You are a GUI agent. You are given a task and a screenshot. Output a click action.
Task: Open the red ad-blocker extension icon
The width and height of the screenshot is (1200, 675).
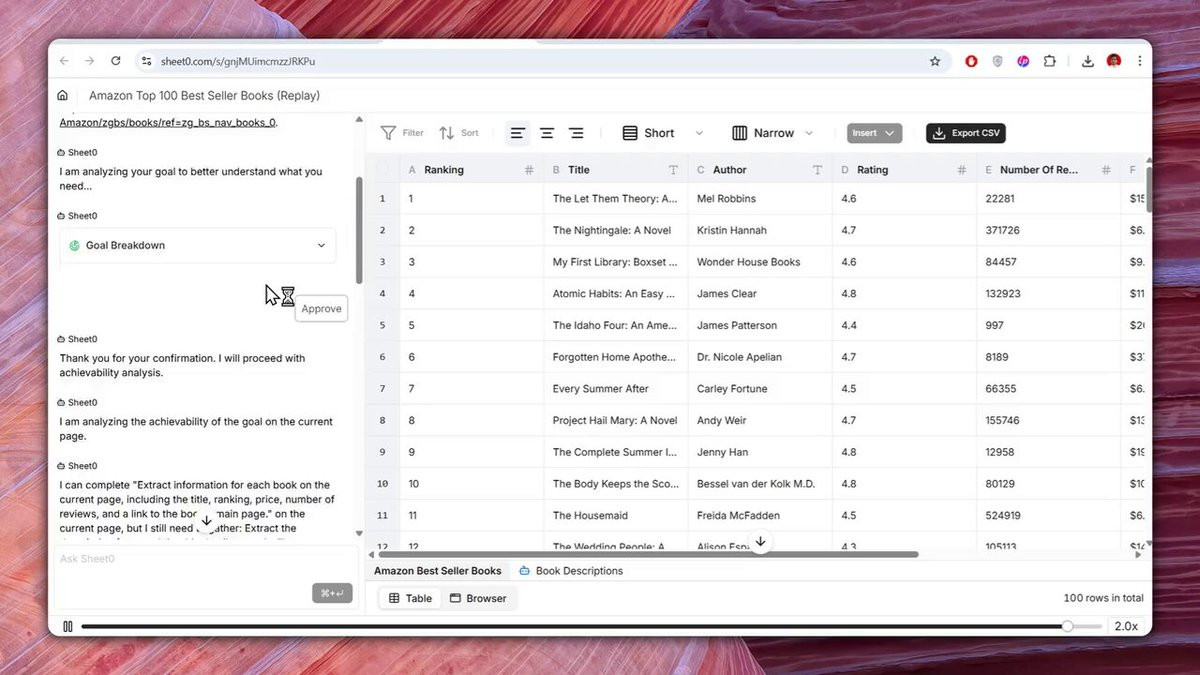tap(971, 61)
